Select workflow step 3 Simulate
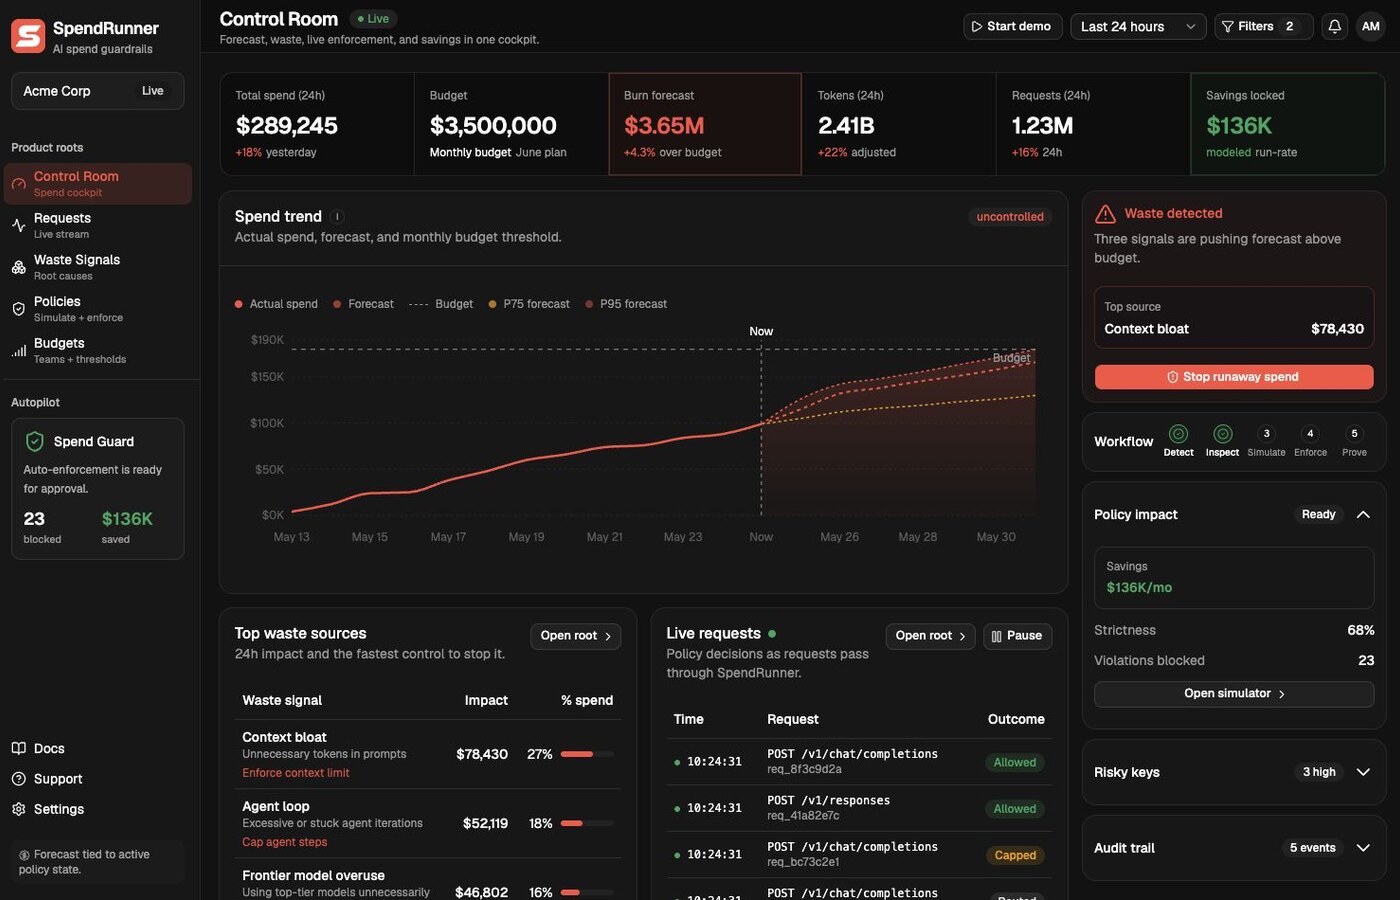1400x900 pixels. pyautogui.click(x=1266, y=434)
